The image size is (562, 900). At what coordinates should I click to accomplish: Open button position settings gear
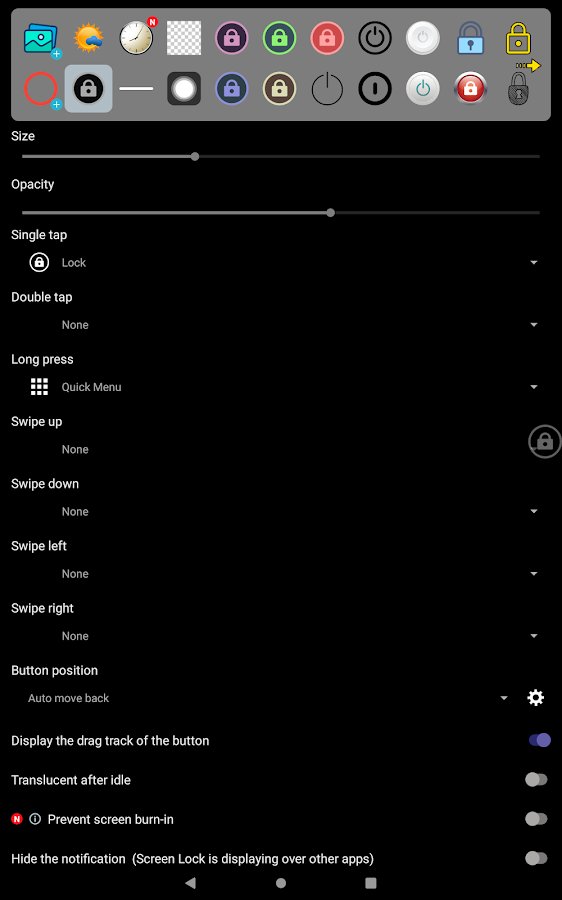tap(535, 697)
